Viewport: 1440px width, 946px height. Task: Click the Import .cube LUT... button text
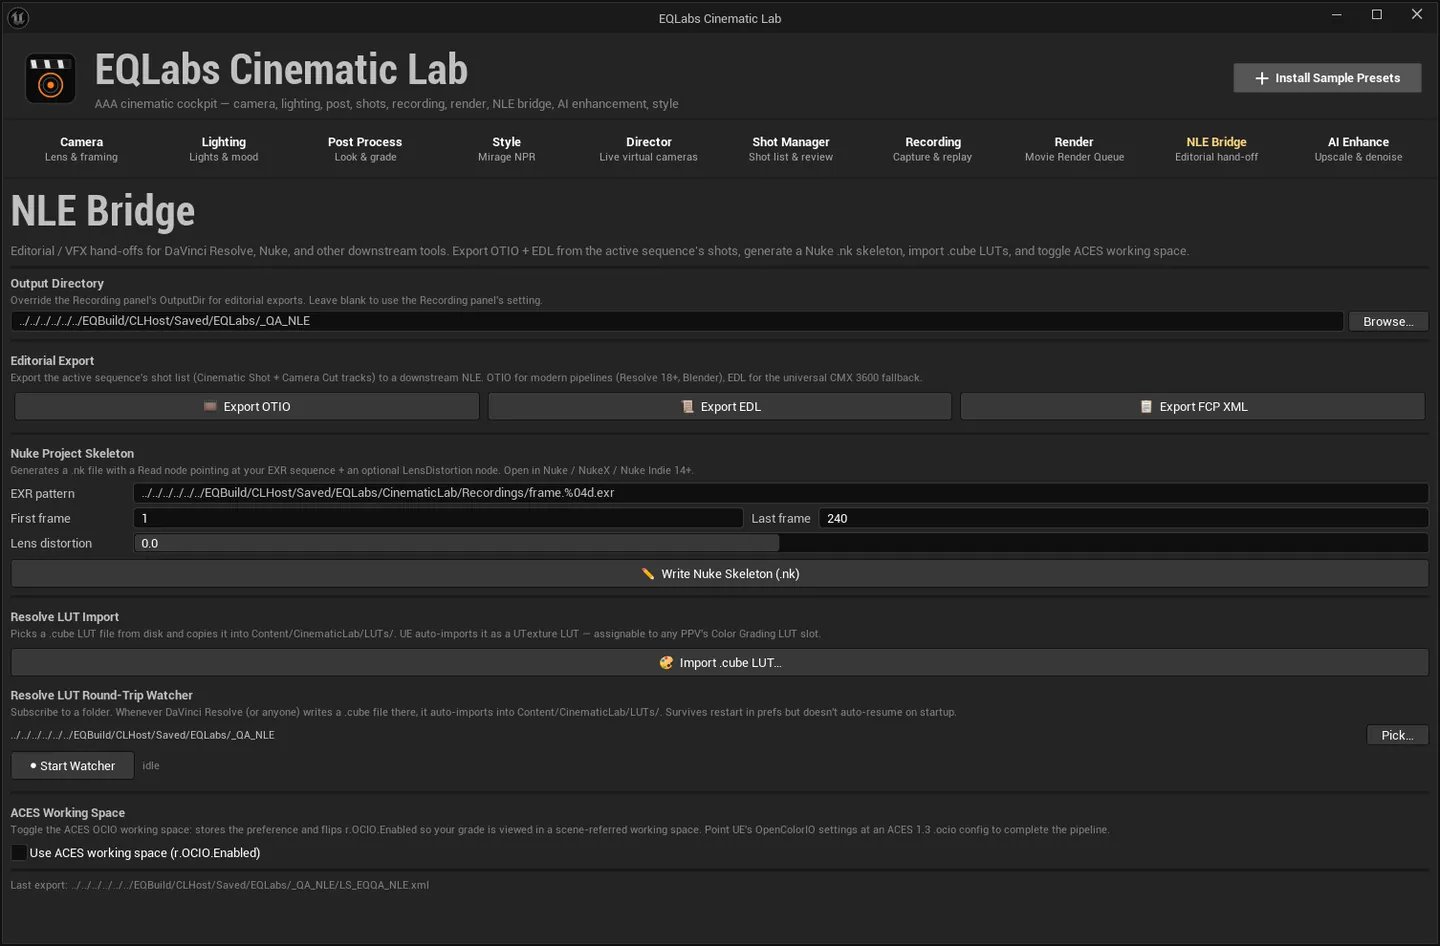731,663
